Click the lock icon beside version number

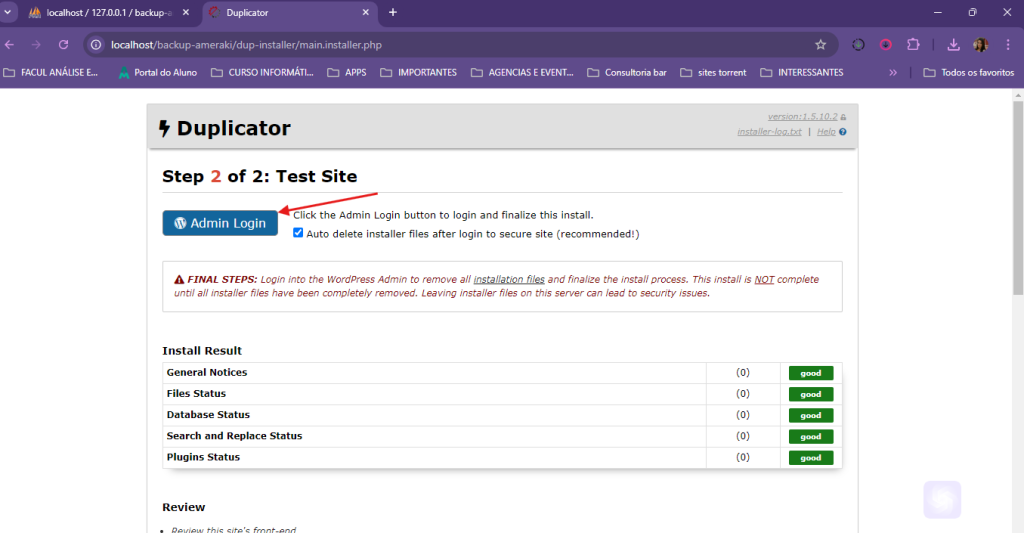pos(844,117)
